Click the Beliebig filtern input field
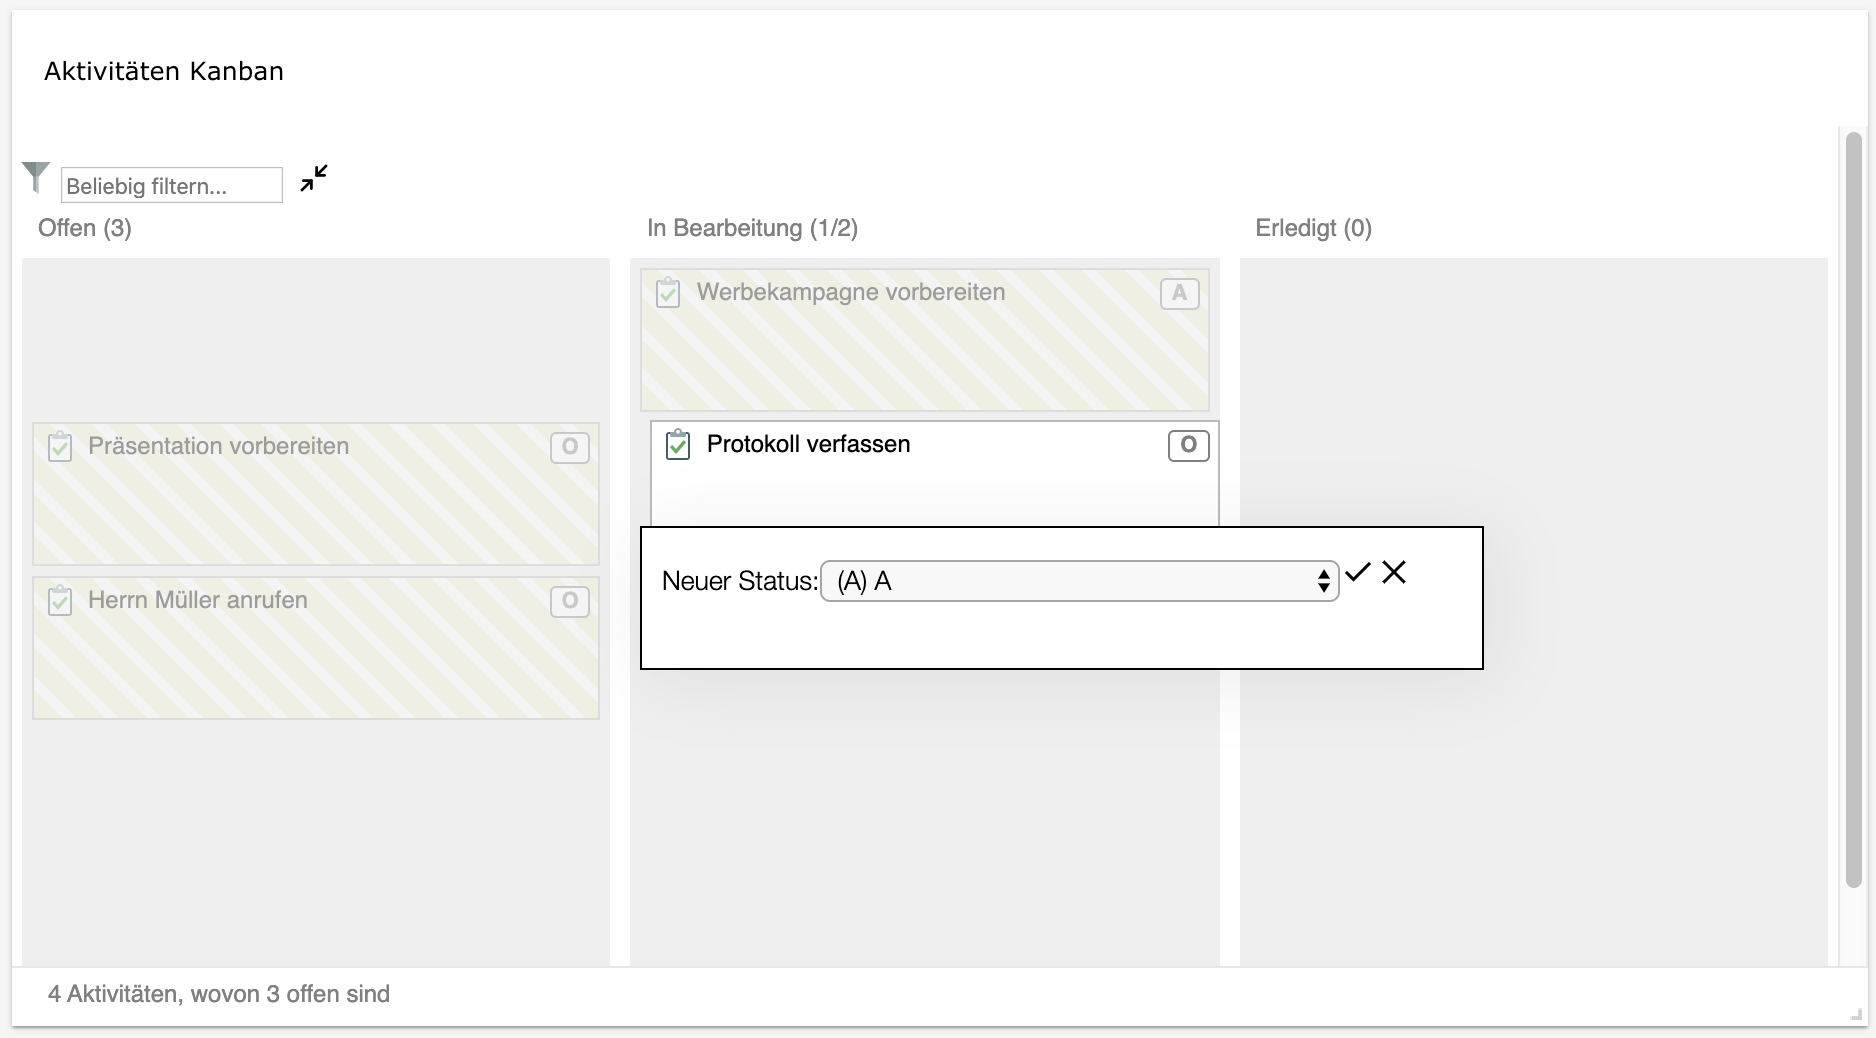This screenshot has width=1876, height=1038. 172,185
